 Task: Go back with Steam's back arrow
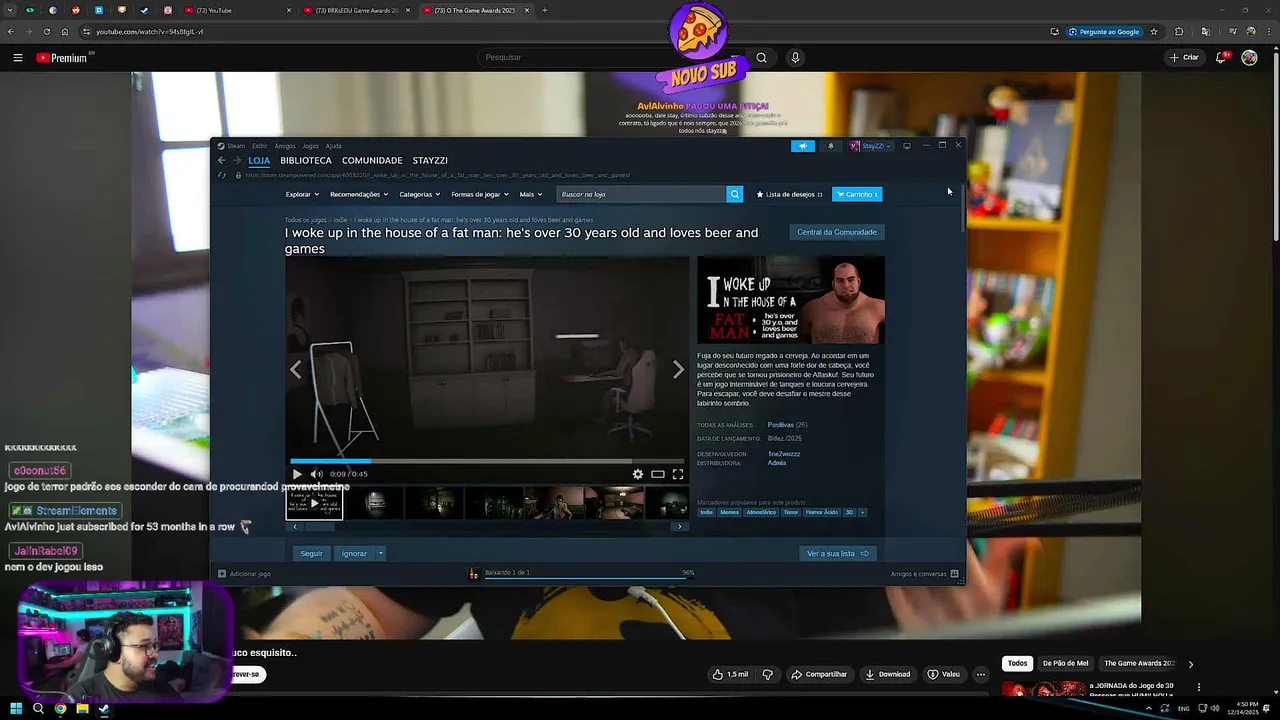point(222,160)
